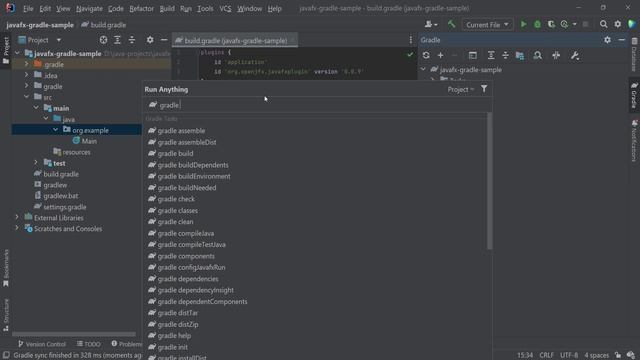Screen dimensions: 640x360
Task: Select opened file locate icon in Project panel
Action: point(103,40)
